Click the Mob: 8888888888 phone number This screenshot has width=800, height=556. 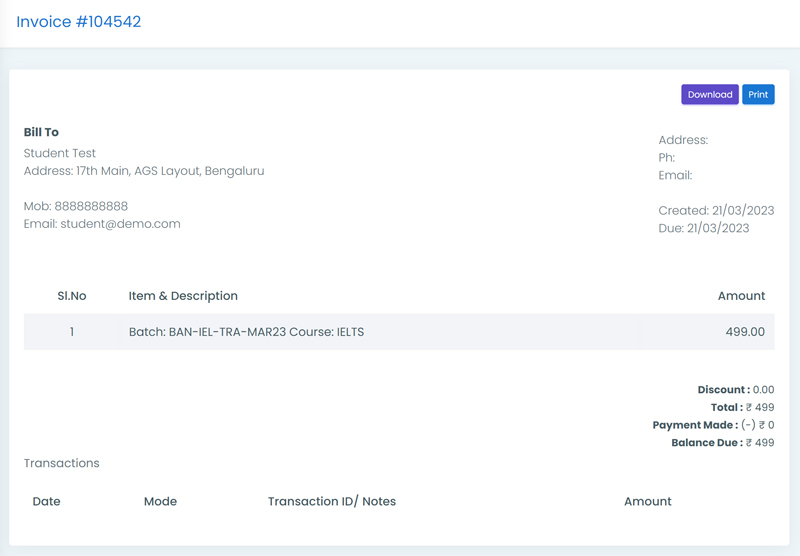(x=76, y=206)
